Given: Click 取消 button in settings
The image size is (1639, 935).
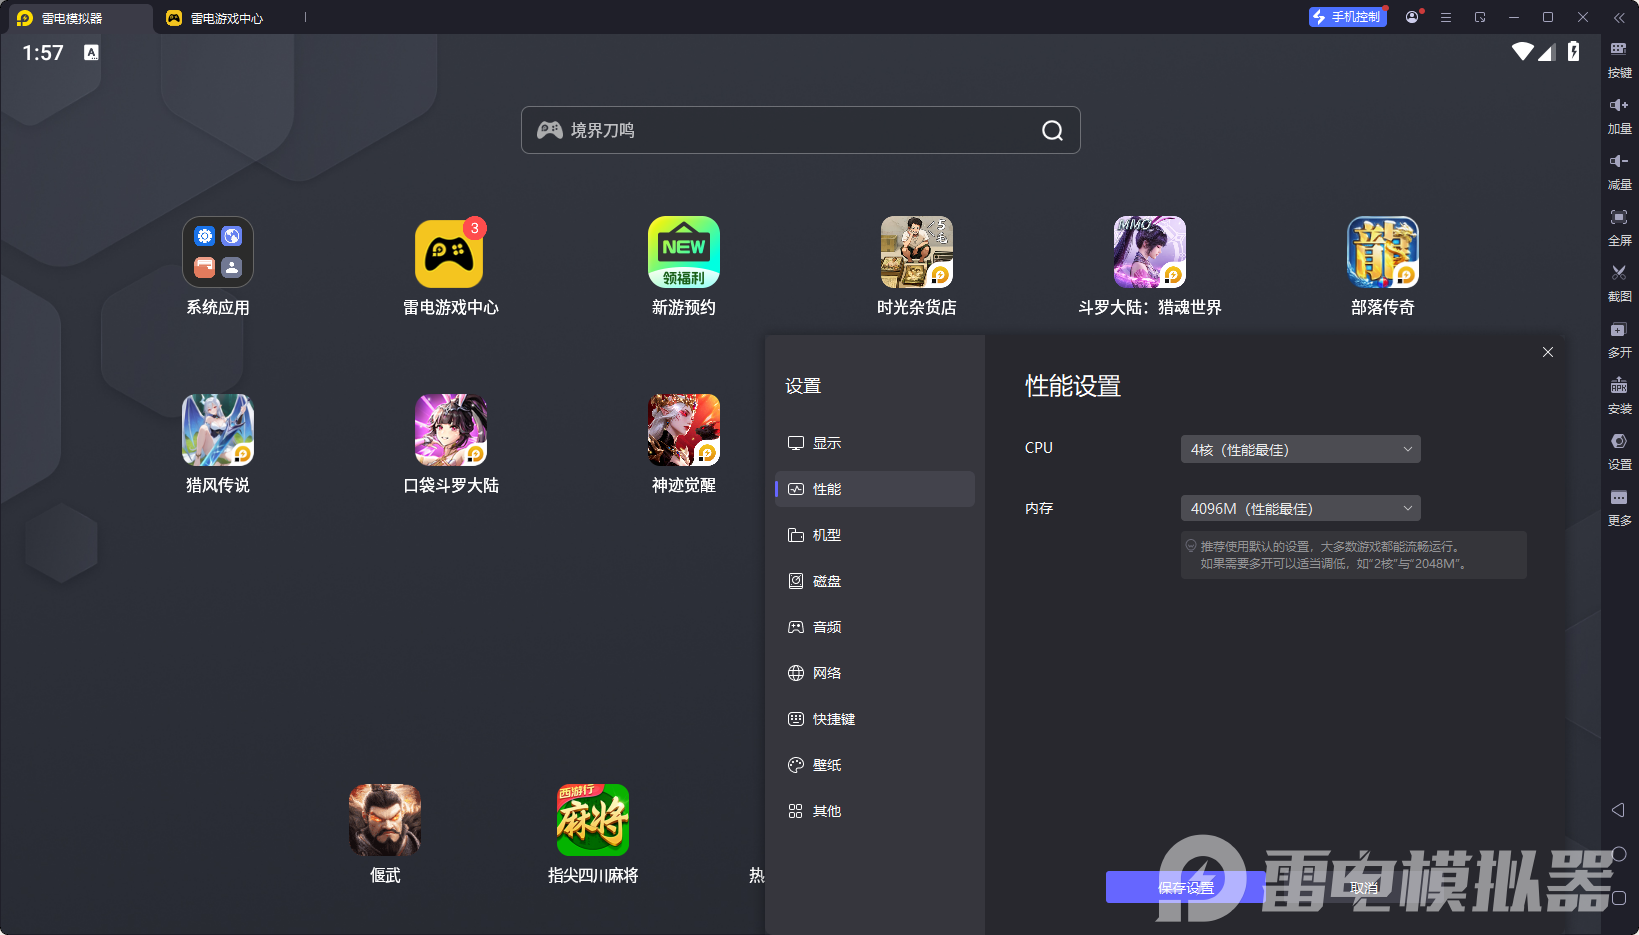Looking at the screenshot, I should coord(1364,887).
